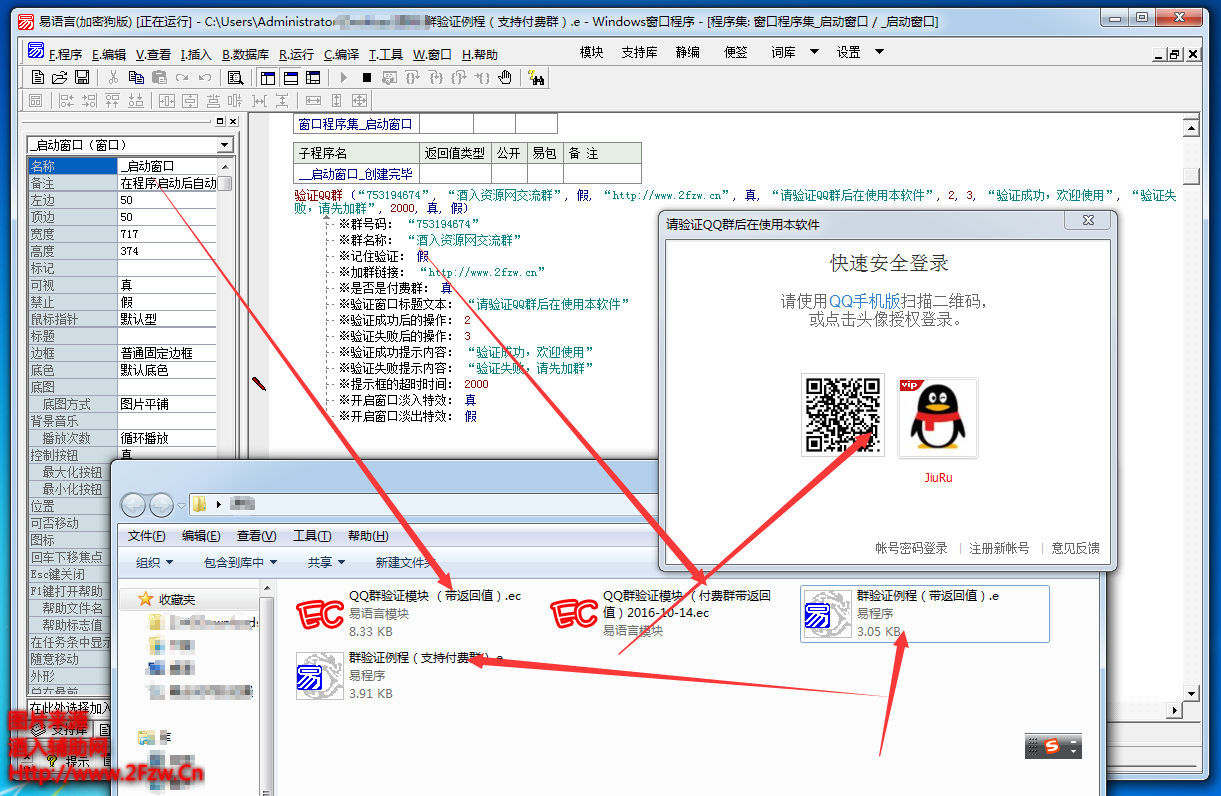Image resolution: width=1221 pixels, height=796 pixels.
Task: Click the 收藏夹 favorites tree item
Action: pos(177,599)
